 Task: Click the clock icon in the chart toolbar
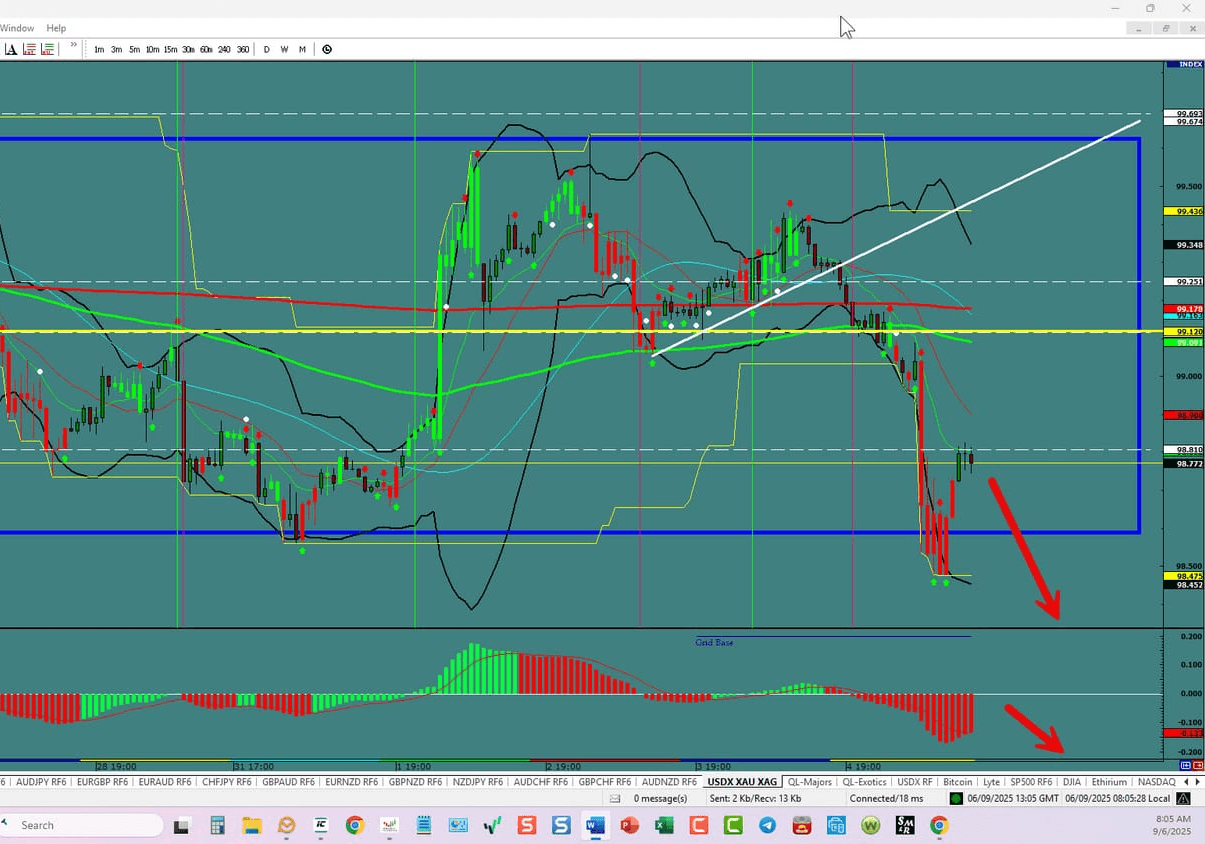[x=327, y=48]
